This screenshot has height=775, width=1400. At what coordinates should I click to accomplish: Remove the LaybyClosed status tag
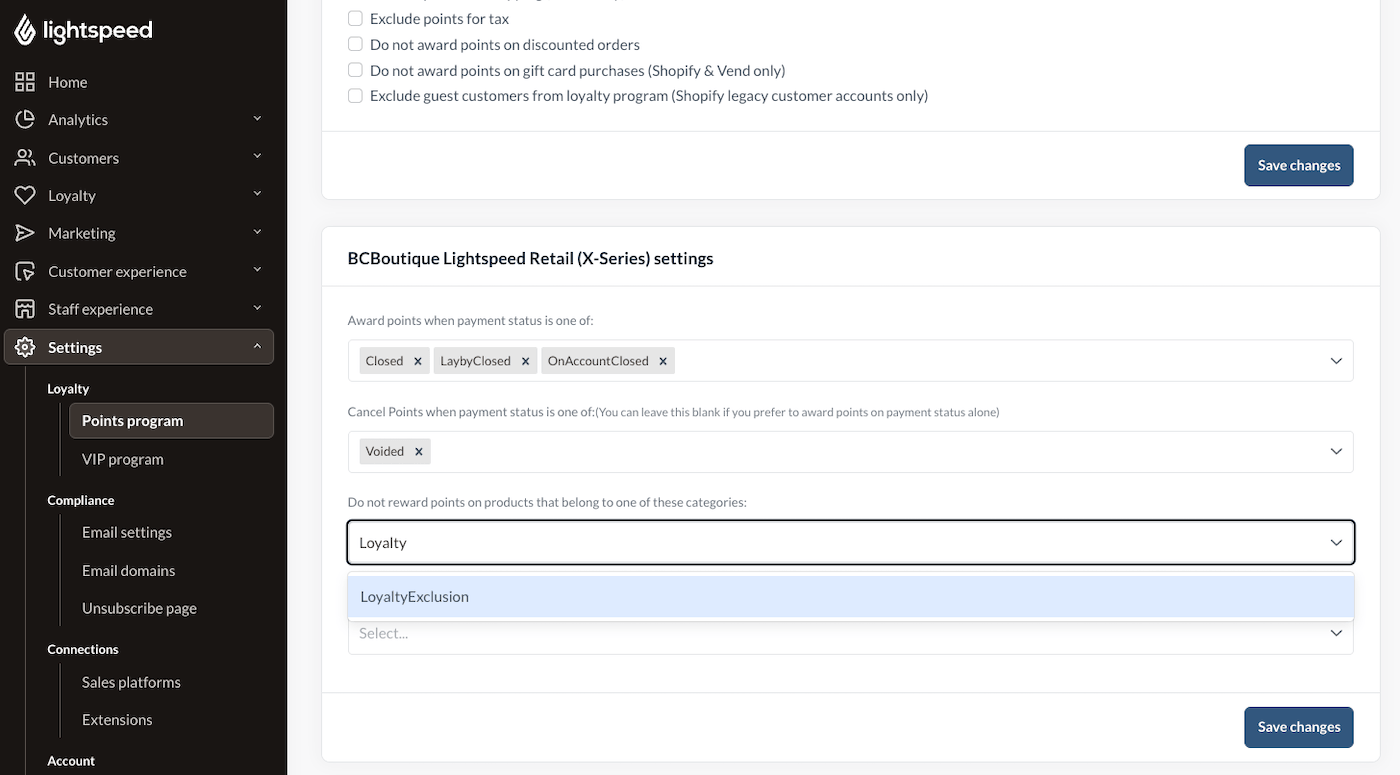[x=525, y=361]
